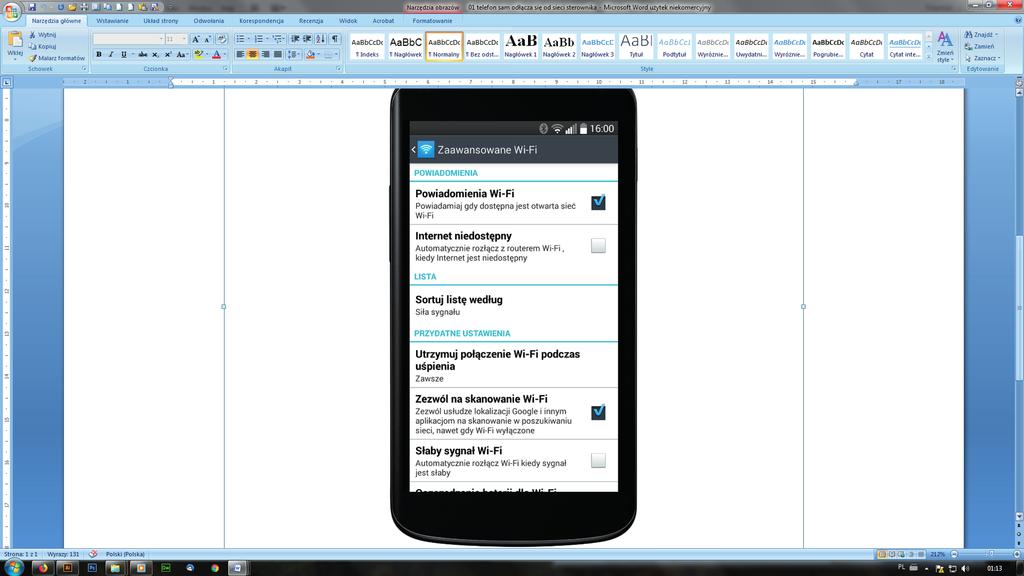Click the volume icon in system tray
The height and width of the screenshot is (576, 1024).
click(x=965, y=568)
